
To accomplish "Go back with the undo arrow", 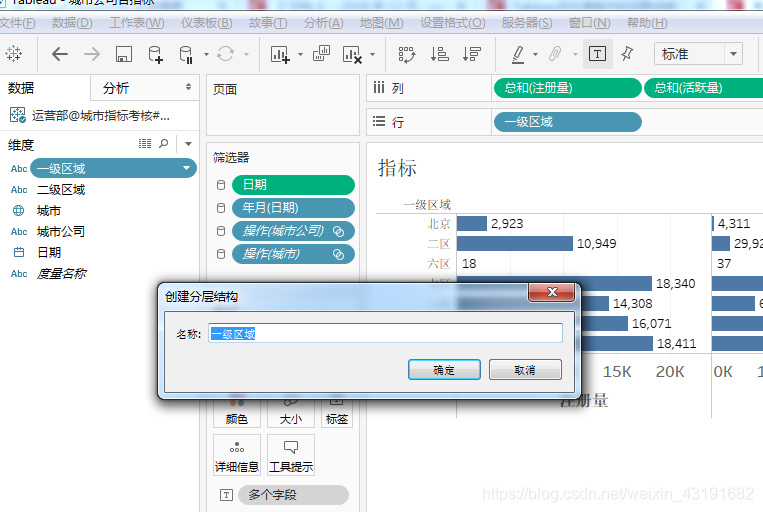I will point(59,54).
